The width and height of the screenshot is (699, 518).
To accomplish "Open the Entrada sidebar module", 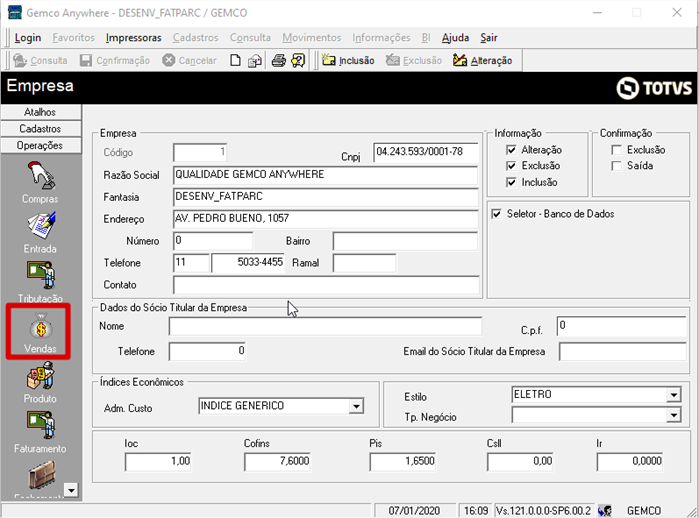I will [x=40, y=233].
